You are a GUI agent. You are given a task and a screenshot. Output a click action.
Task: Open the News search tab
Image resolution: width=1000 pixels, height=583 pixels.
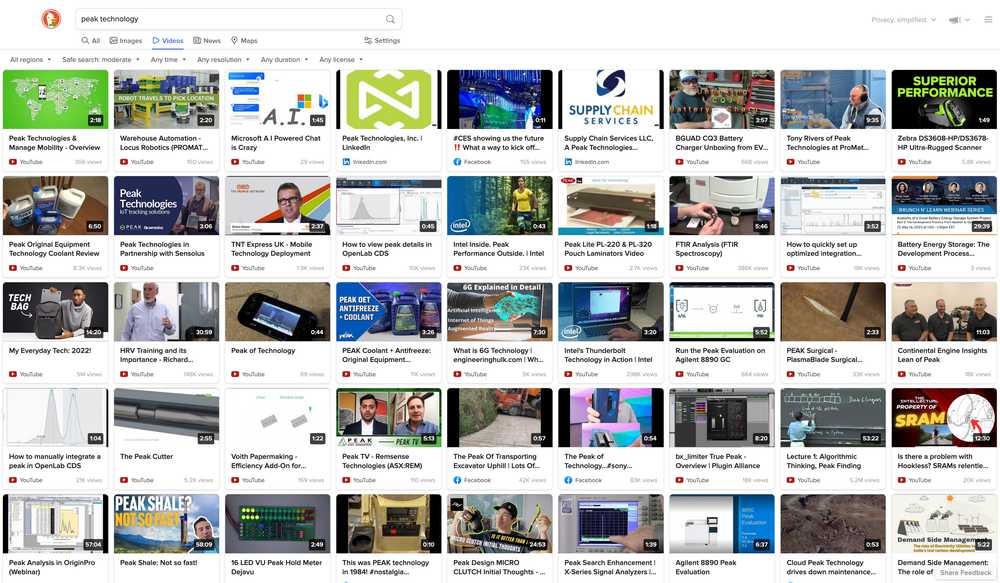pyautogui.click(x=207, y=41)
